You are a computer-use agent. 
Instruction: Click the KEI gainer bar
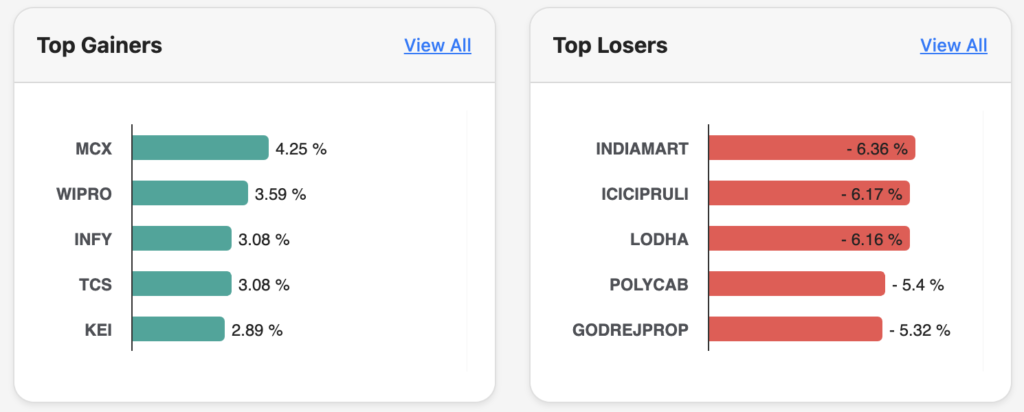pos(178,329)
